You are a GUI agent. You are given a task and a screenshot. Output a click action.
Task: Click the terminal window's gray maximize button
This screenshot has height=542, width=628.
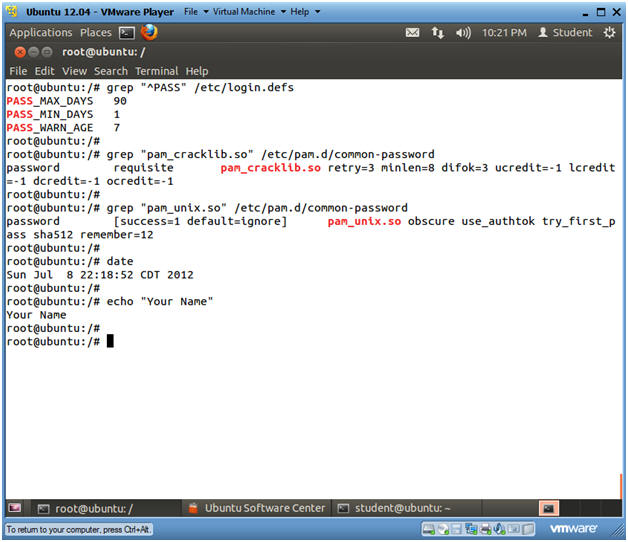click(x=47, y=52)
